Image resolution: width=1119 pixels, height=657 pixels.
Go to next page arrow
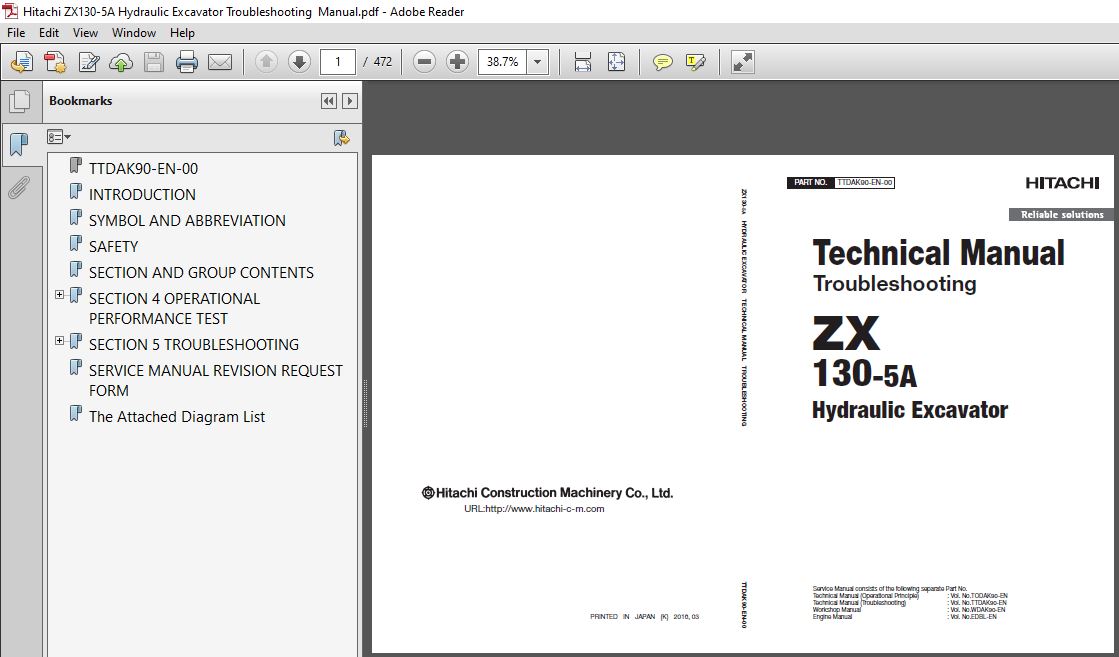pos(299,62)
